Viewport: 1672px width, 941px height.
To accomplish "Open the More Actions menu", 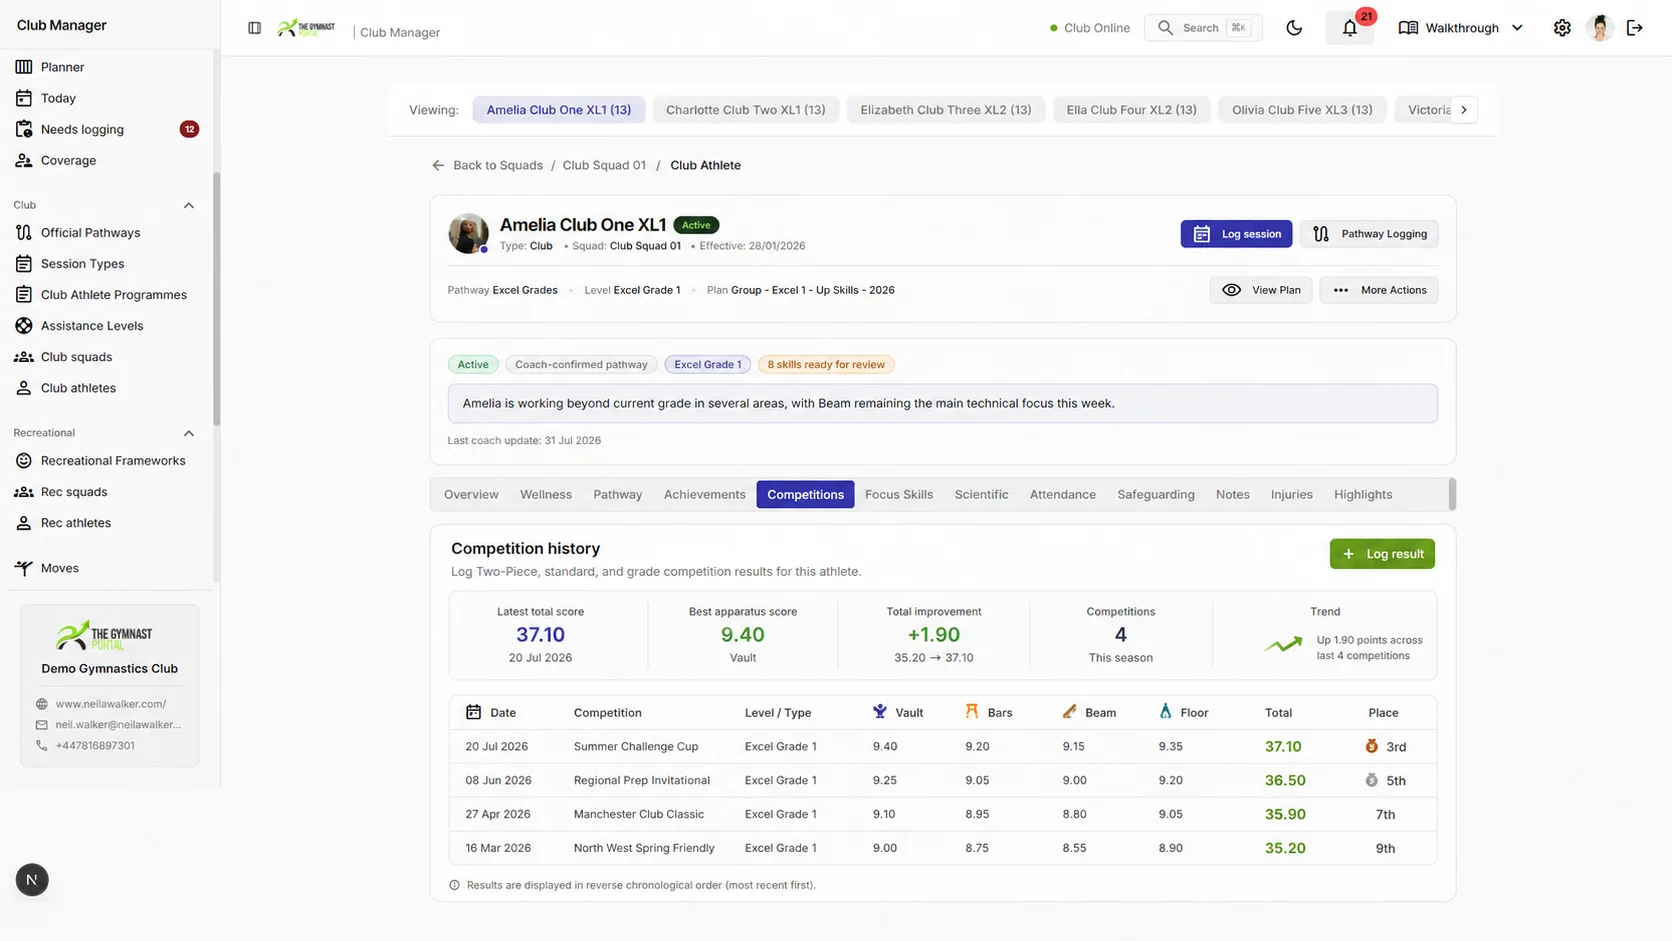I will point(1379,290).
